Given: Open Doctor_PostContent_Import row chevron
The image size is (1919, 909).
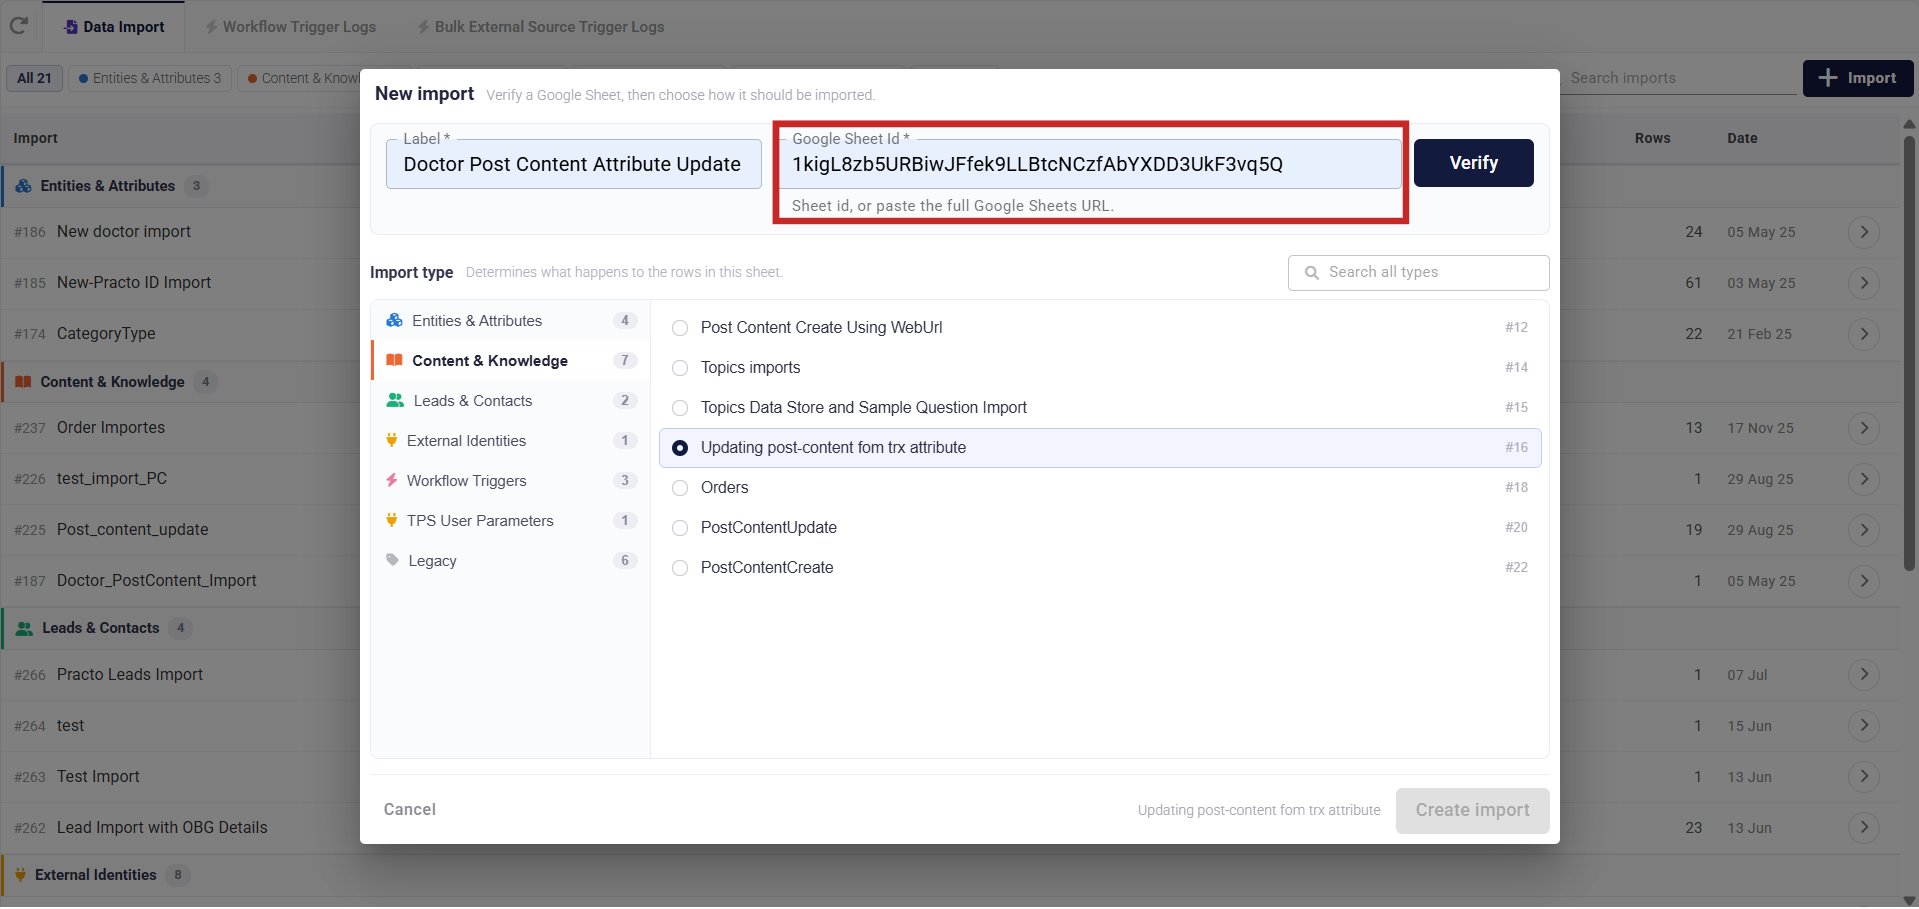Looking at the screenshot, I should (1864, 581).
